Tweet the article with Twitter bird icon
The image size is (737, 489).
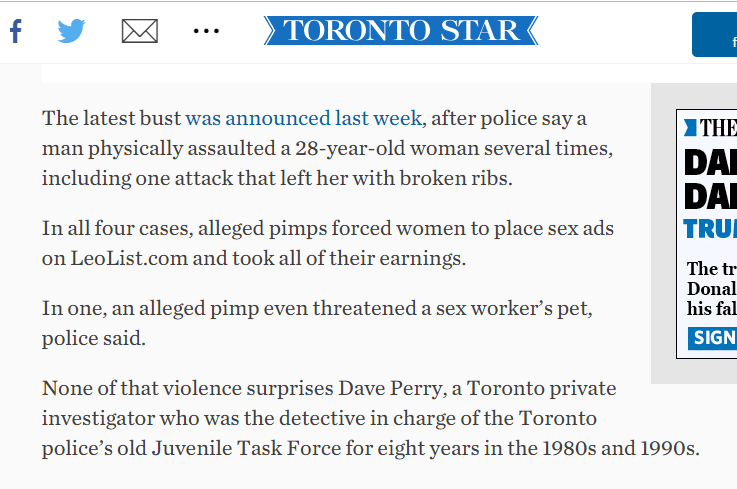[71, 31]
